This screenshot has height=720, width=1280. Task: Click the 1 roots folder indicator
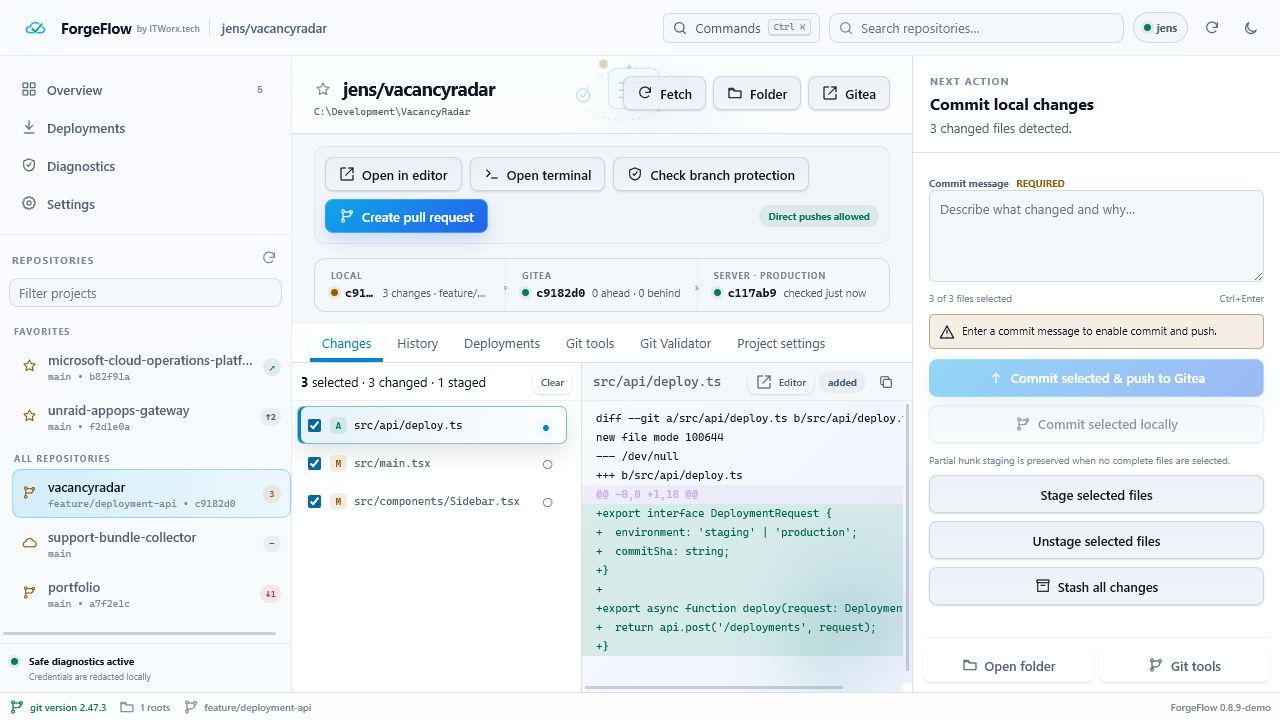tap(145, 707)
